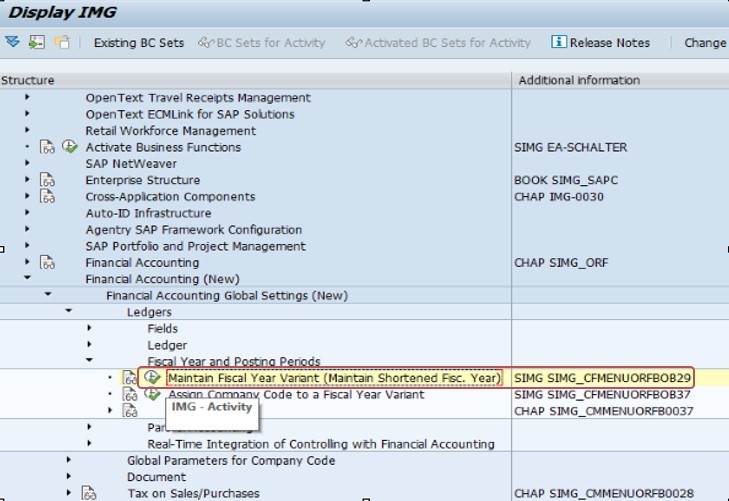The width and height of the screenshot is (729, 501).
Task: Execute Maintain Fiscal Year Variant activity icon
Action: click(152, 377)
